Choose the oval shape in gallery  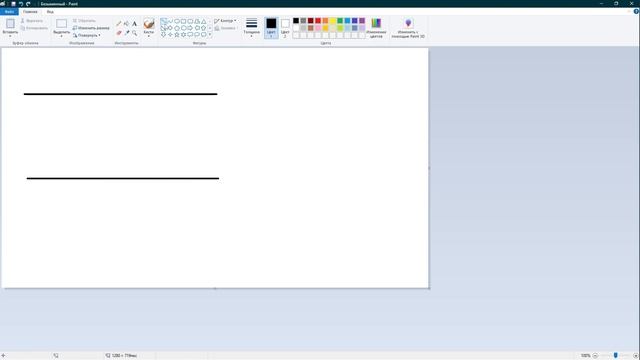(177, 21)
